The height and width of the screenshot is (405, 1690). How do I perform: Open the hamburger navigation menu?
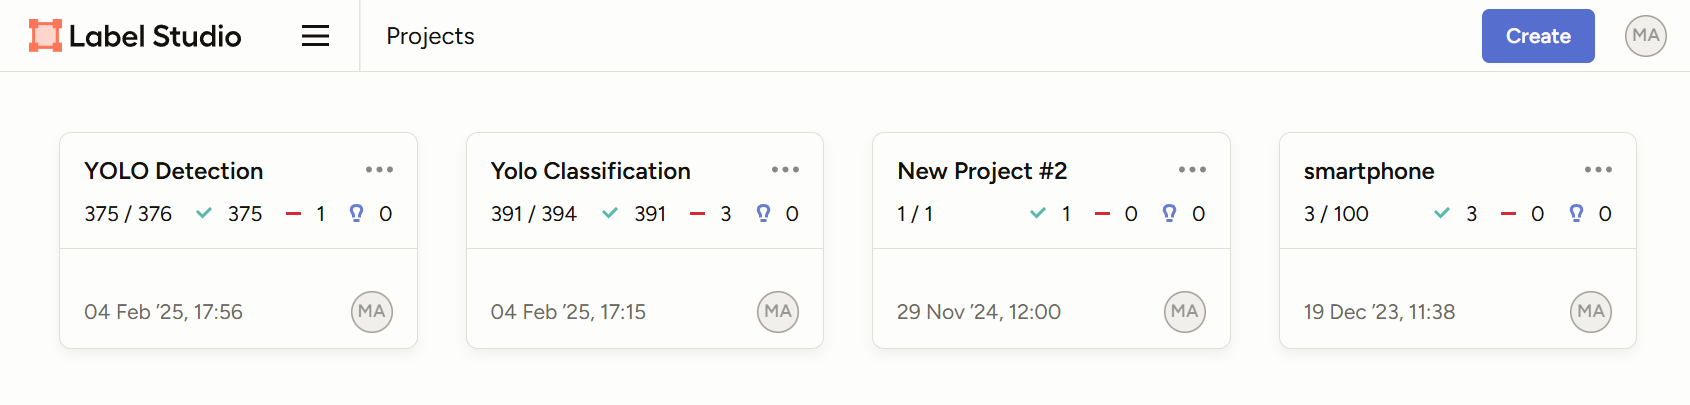pyautogui.click(x=315, y=36)
